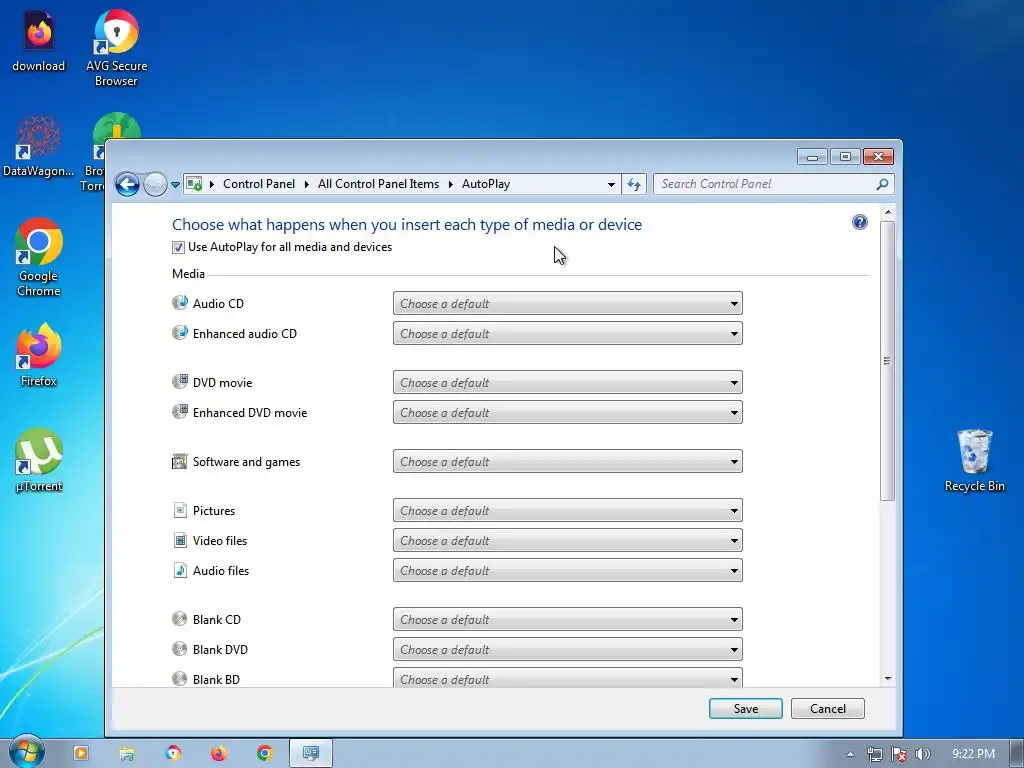Screen dimensions: 1024x768
Task: Open the Google Chrome desktop shortcut
Action: coord(39,257)
